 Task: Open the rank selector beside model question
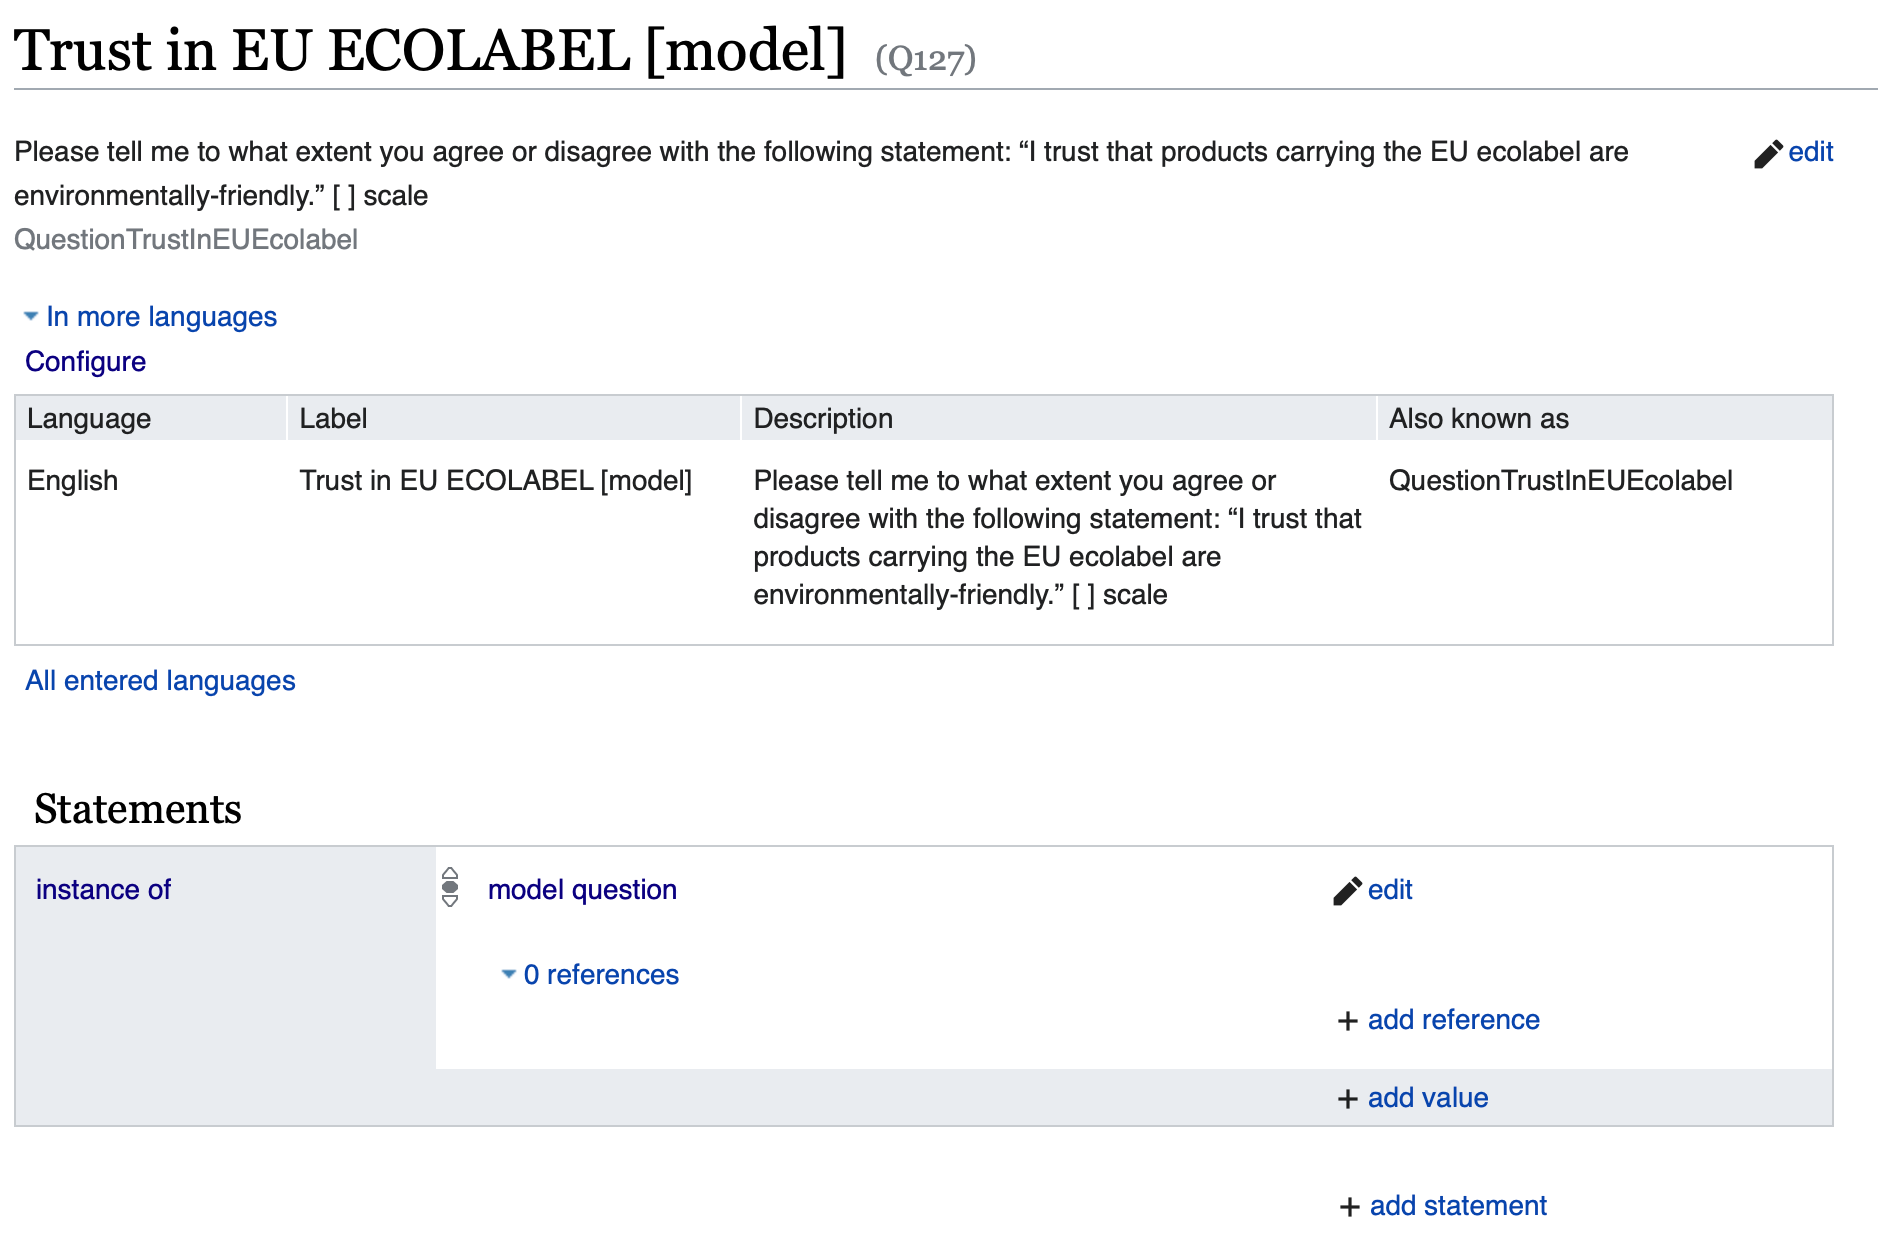pyautogui.click(x=450, y=887)
